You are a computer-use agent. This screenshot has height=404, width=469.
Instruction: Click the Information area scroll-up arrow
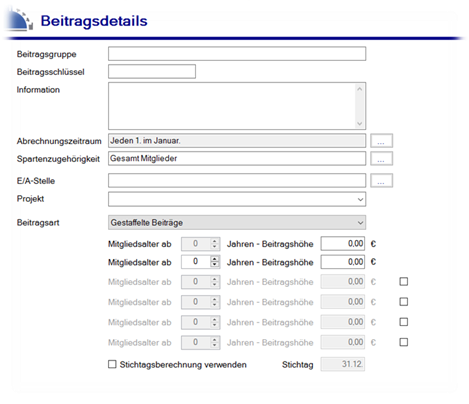click(x=360, y=89)
